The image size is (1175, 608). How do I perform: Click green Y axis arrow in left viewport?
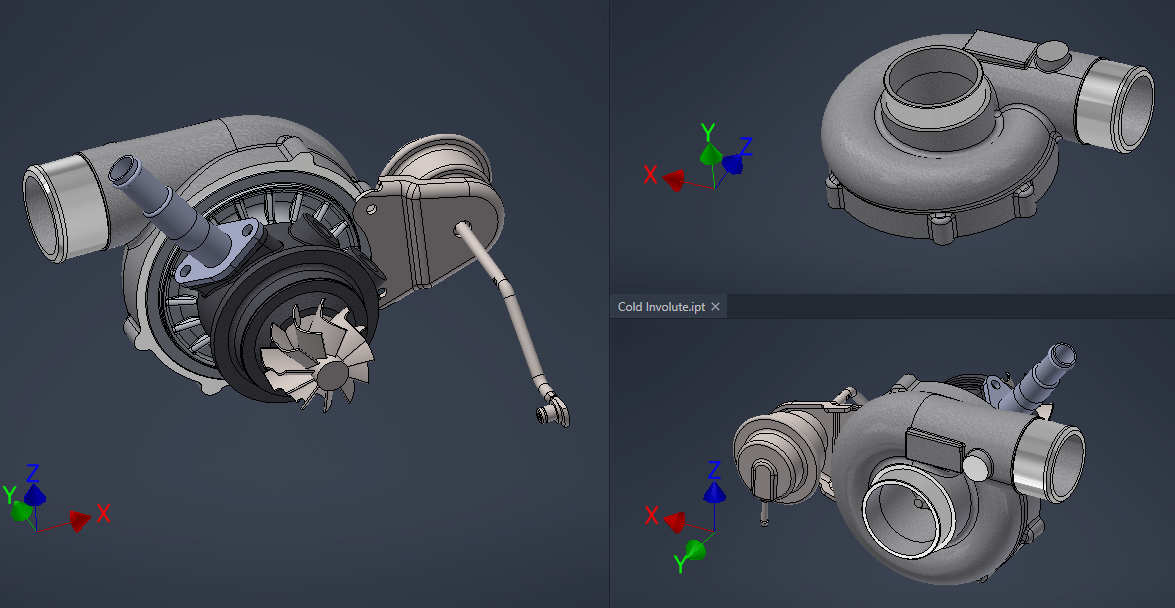[21, 511]
